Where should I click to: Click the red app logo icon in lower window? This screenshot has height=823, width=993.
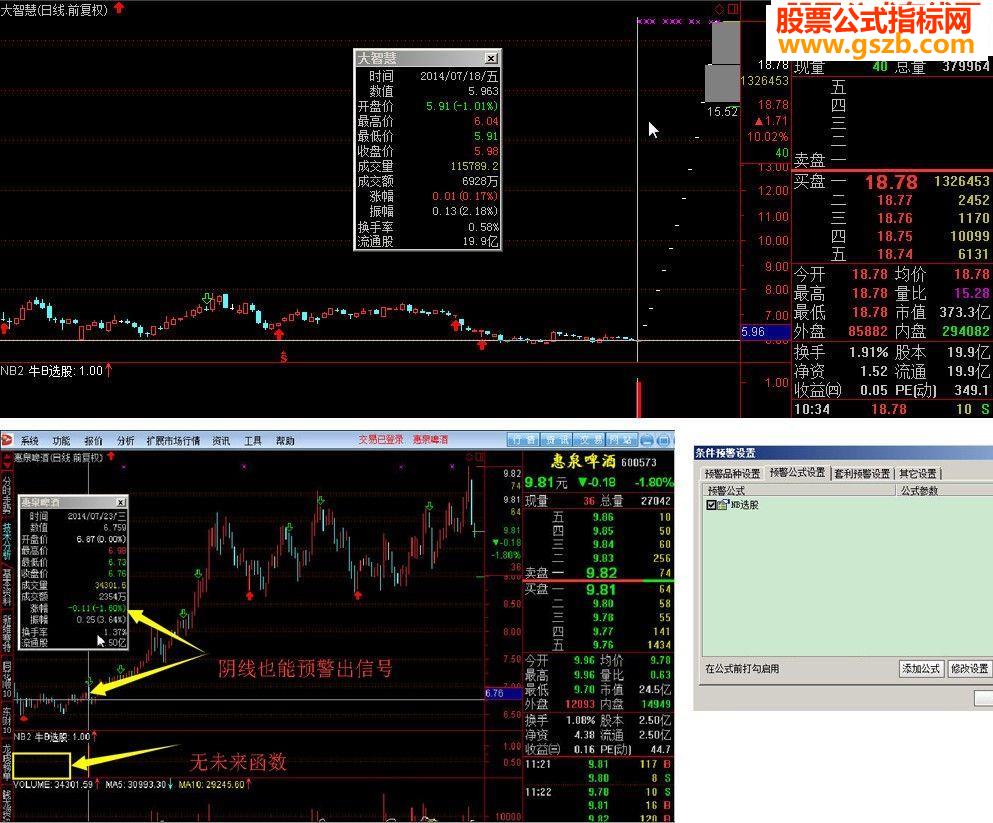click(x=7, y=440)
